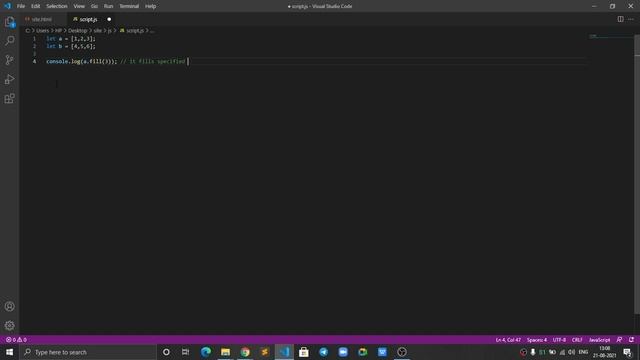Image resolution: width=640 pixels, height=360 pixels.
Task: Open Sublime Text from taskbar
Action: (264, 352)
